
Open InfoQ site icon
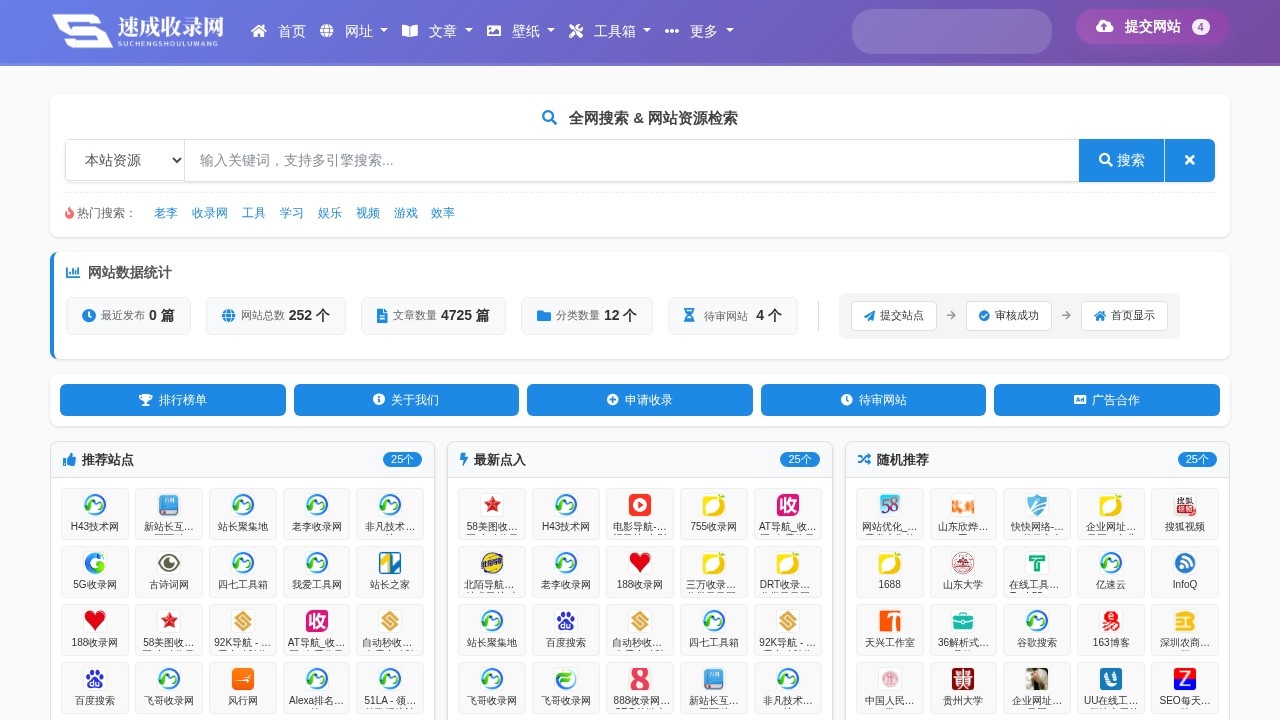point(1185,572)
